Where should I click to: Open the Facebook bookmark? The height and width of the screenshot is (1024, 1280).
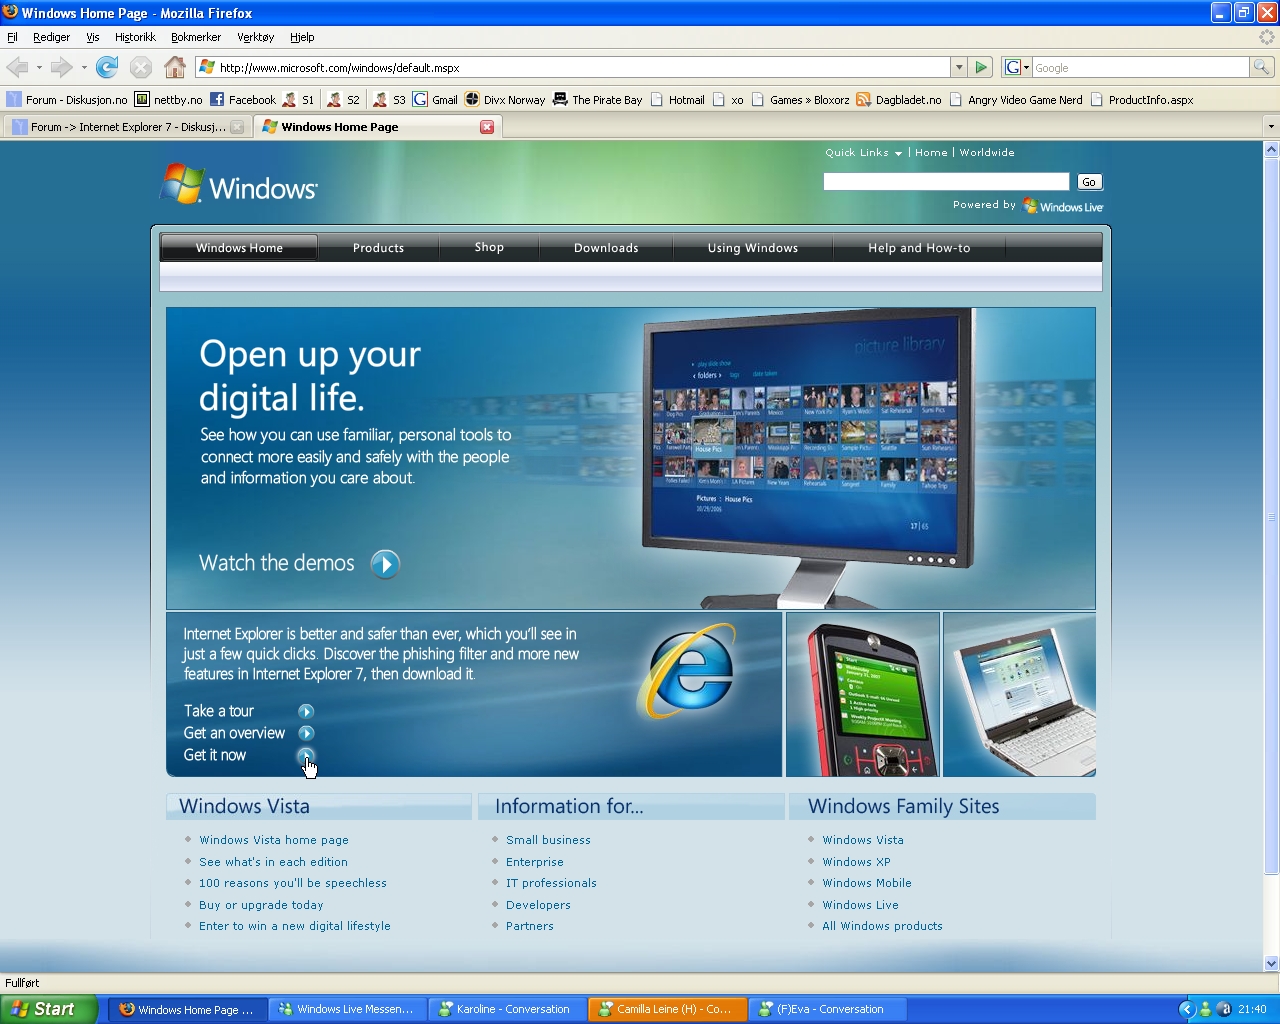point(242,100)
